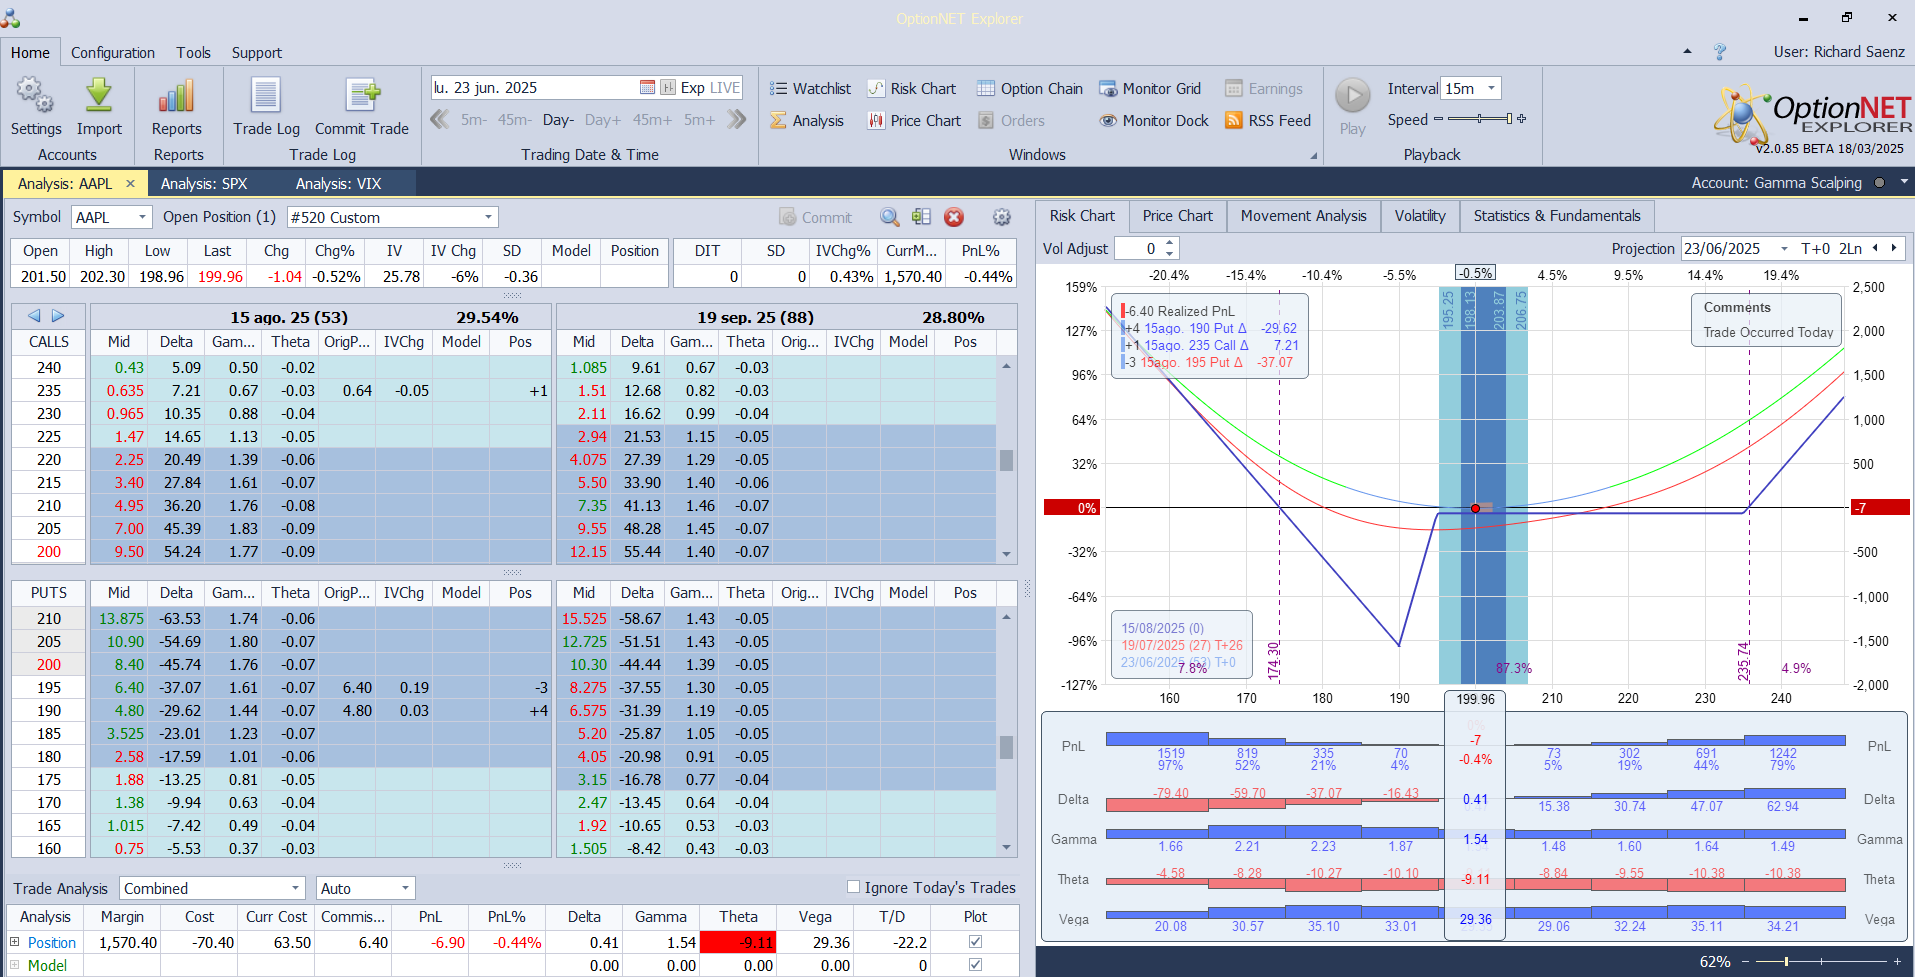This screenshot has width=1915, height=977.
Task: Open the RSS Feed window
Action: coord(1267,121)
